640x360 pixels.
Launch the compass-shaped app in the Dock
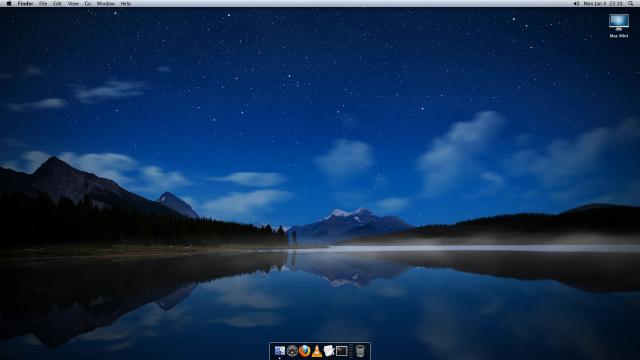292,351
